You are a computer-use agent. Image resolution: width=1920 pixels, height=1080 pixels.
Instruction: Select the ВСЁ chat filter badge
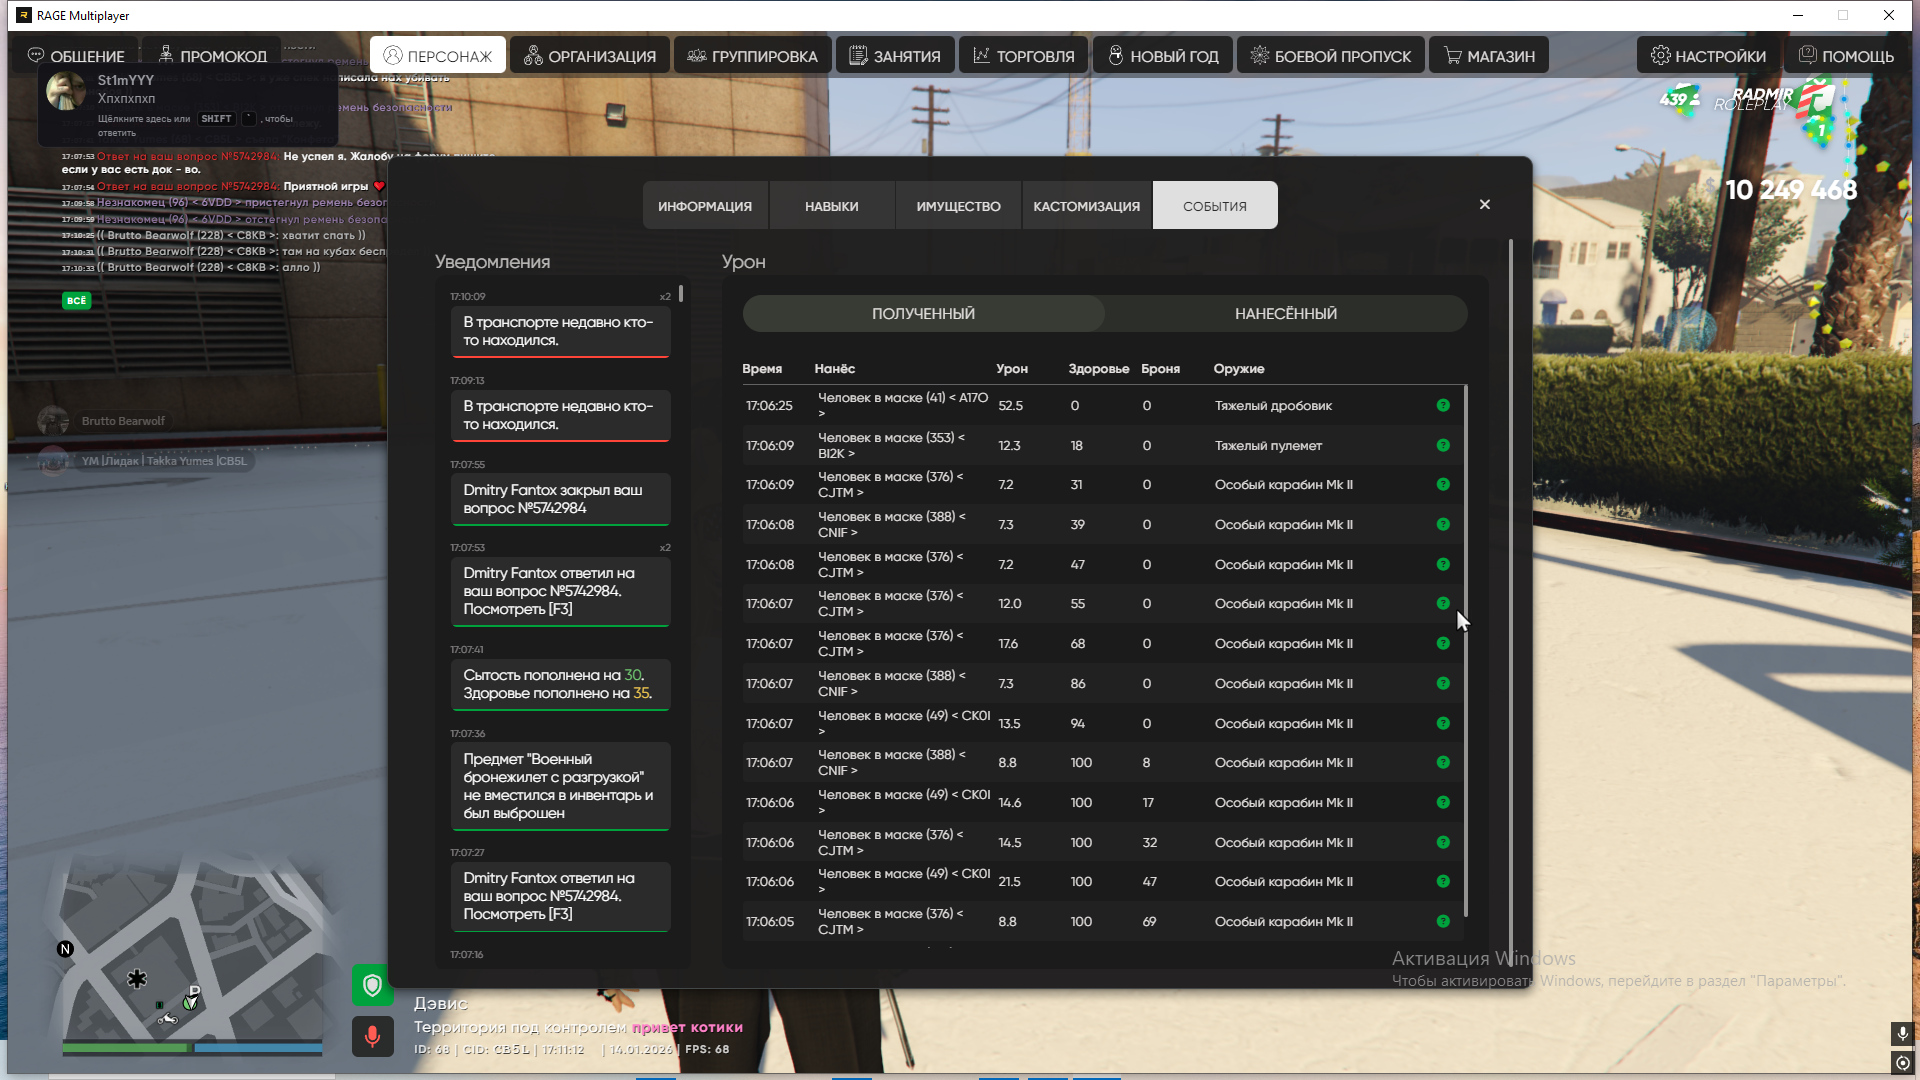point(77,300)
